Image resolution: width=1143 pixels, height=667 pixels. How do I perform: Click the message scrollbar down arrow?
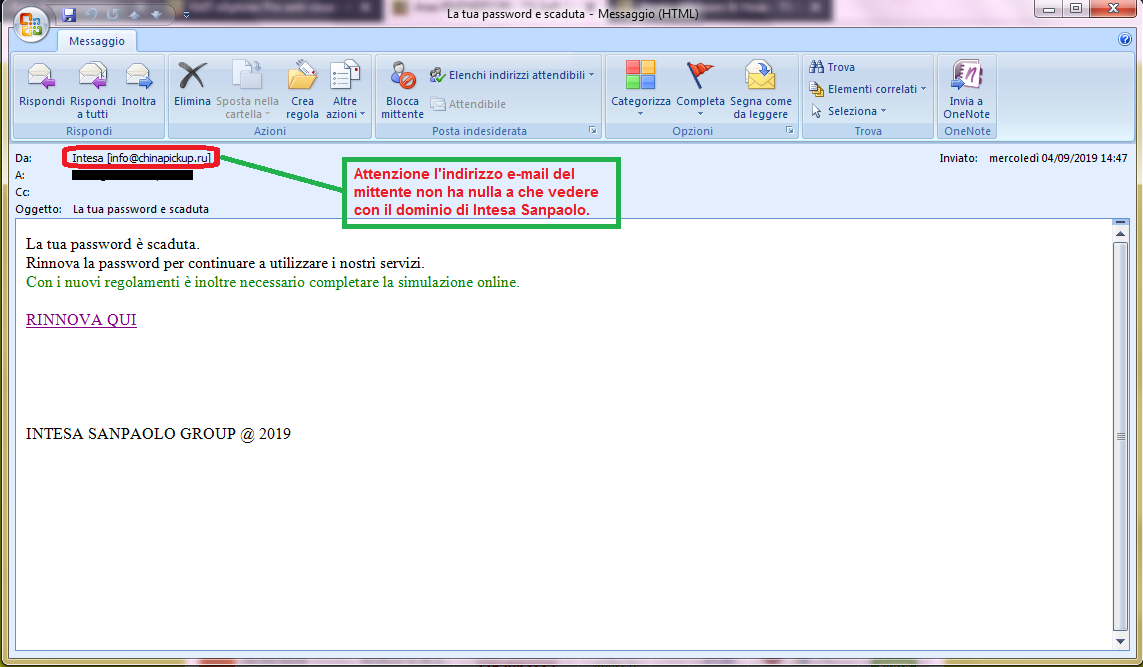tap(1121, 641)
